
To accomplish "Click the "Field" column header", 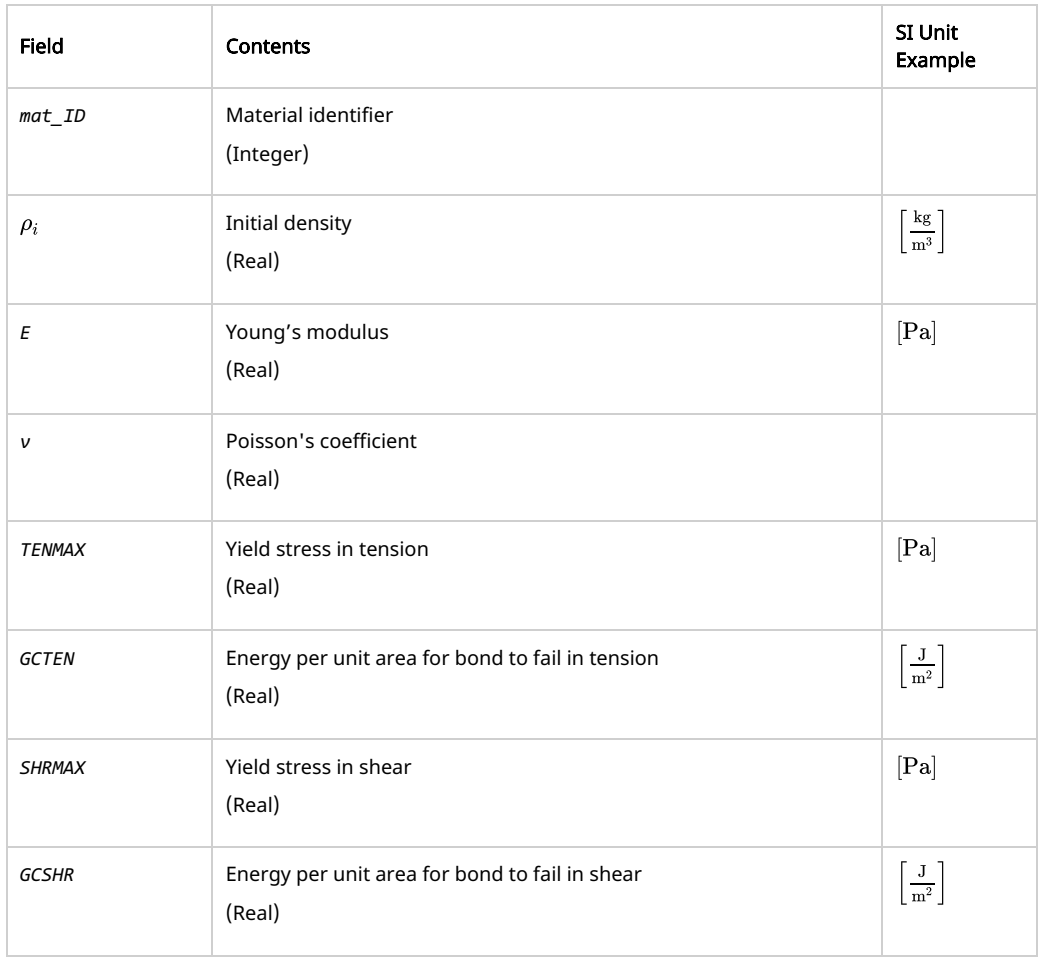I will tap(38, 47).
